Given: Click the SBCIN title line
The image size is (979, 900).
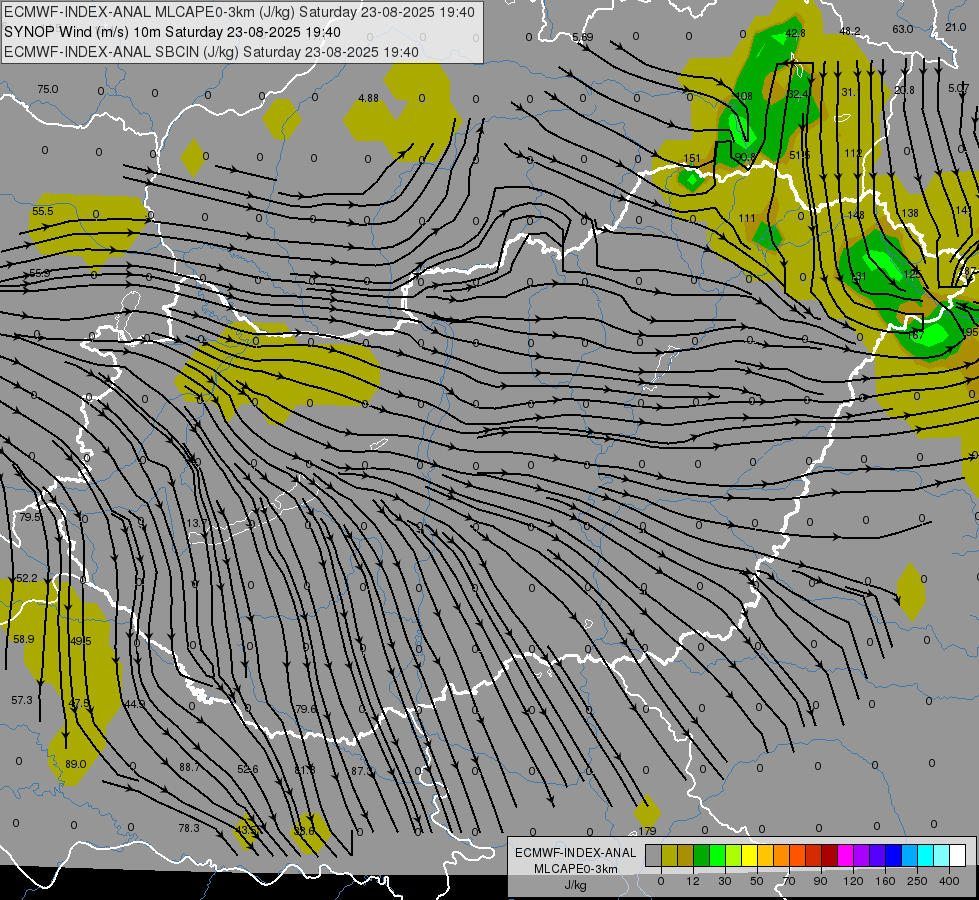Looking at the screenshot, I should [x=211, y=52].
